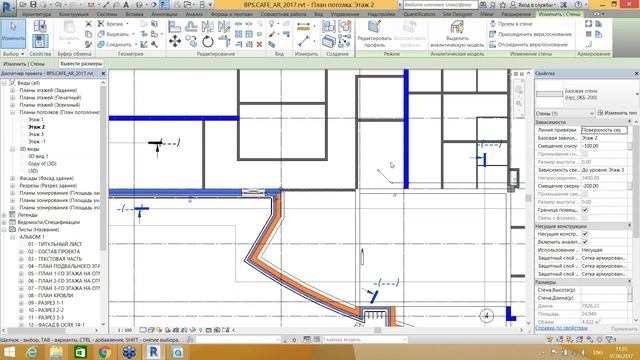Open Internet Explorer from the taskbar
The width and height of the screenshot is (640, 360).
[x=32, y=352]
